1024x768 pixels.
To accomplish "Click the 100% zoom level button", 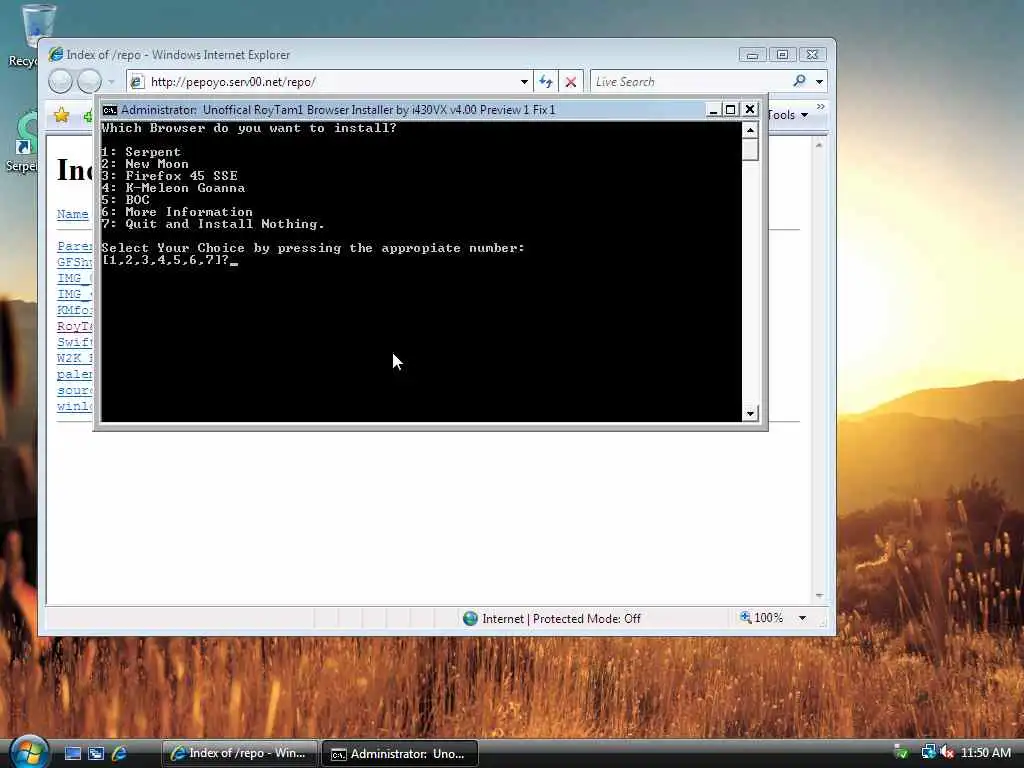I will 761,618.
